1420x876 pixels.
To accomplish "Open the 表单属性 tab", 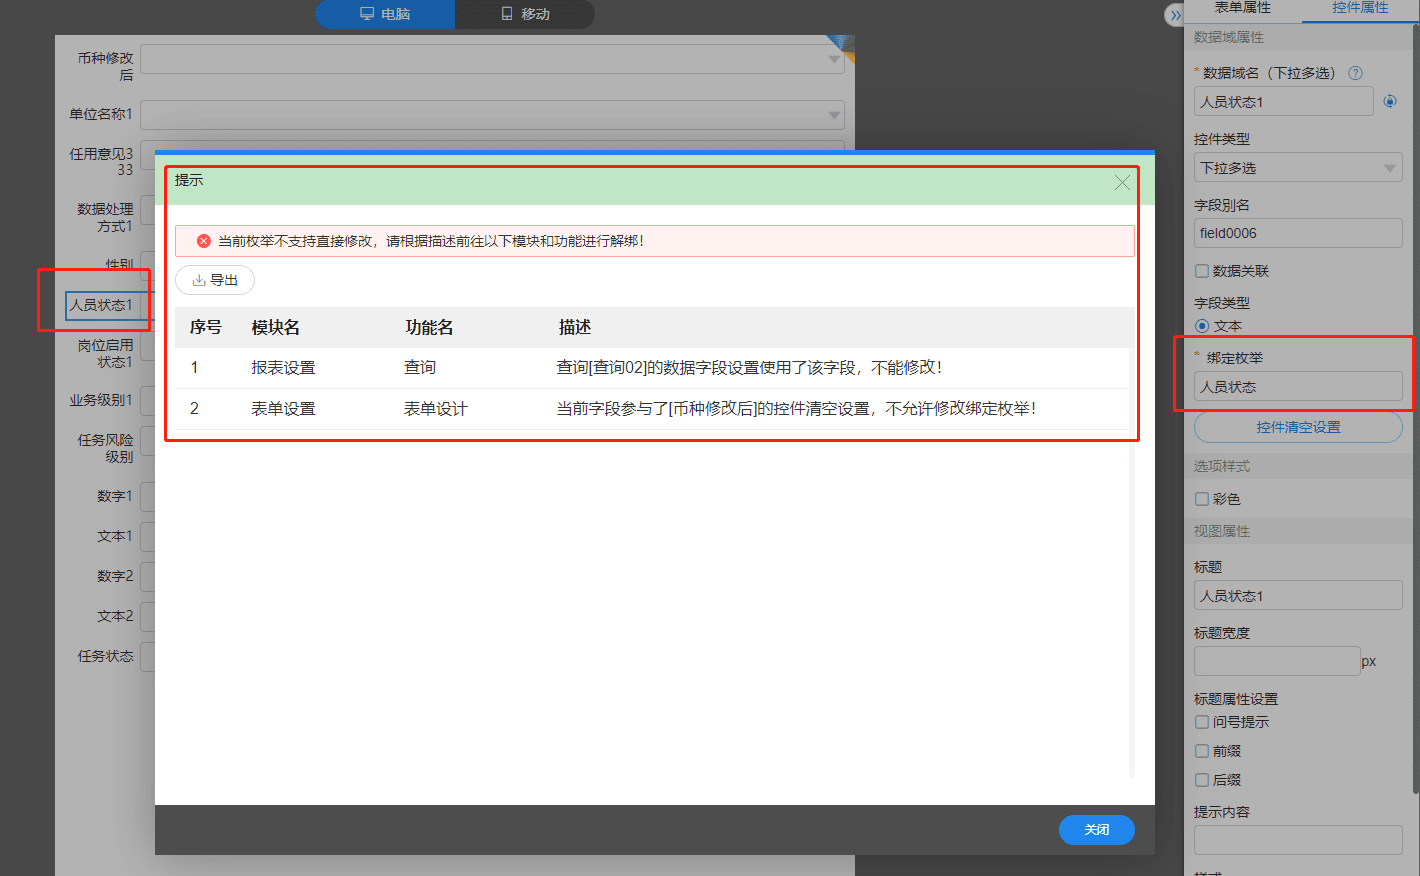I will click(x=1242, y=8).
